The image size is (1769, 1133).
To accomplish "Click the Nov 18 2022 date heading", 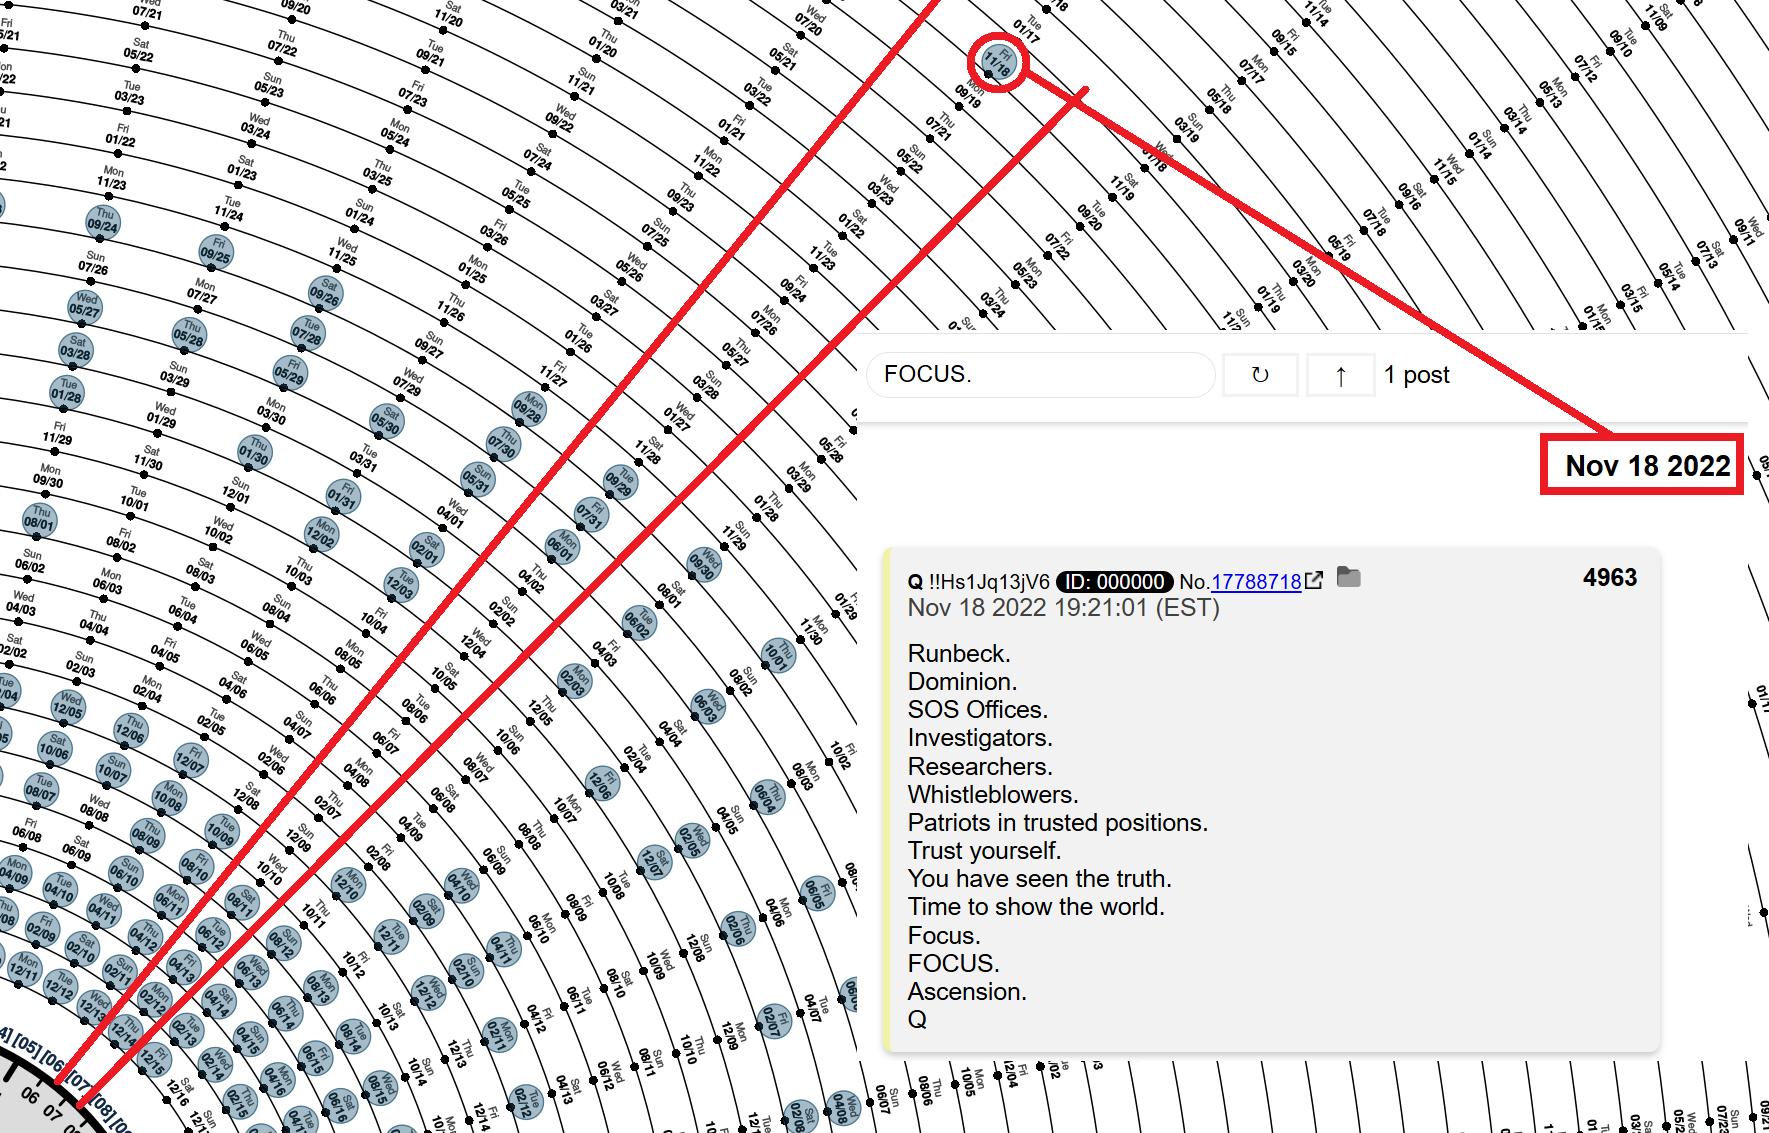I will [1646, 466].
